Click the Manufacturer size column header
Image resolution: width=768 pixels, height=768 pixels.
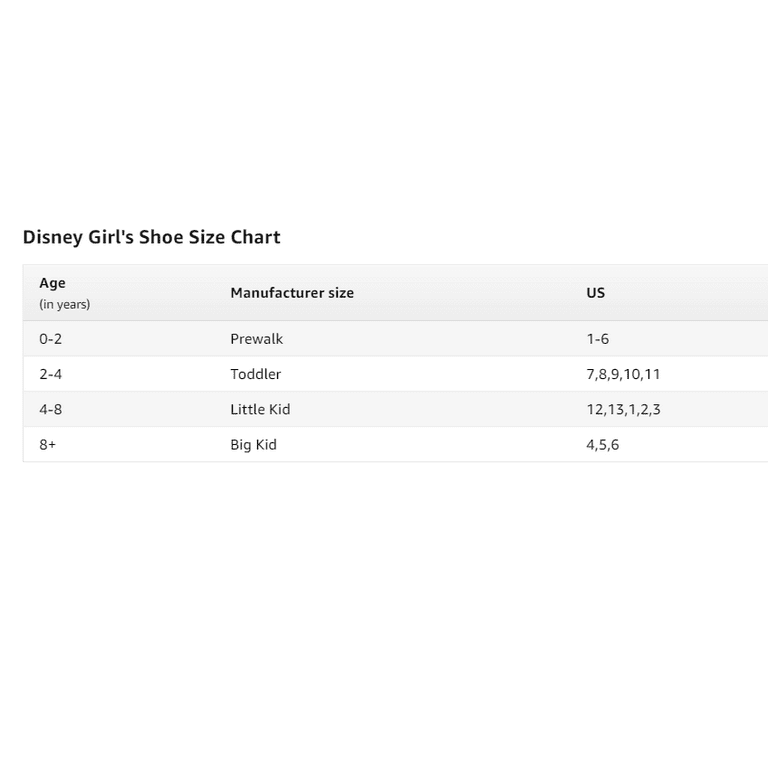(292, 293)
